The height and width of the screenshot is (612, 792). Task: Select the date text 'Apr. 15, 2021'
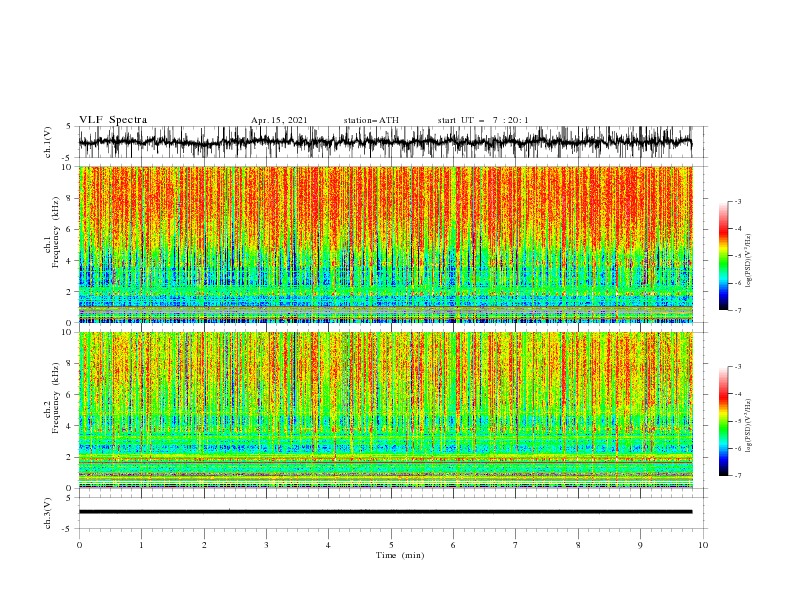click(x=279, y=120)
